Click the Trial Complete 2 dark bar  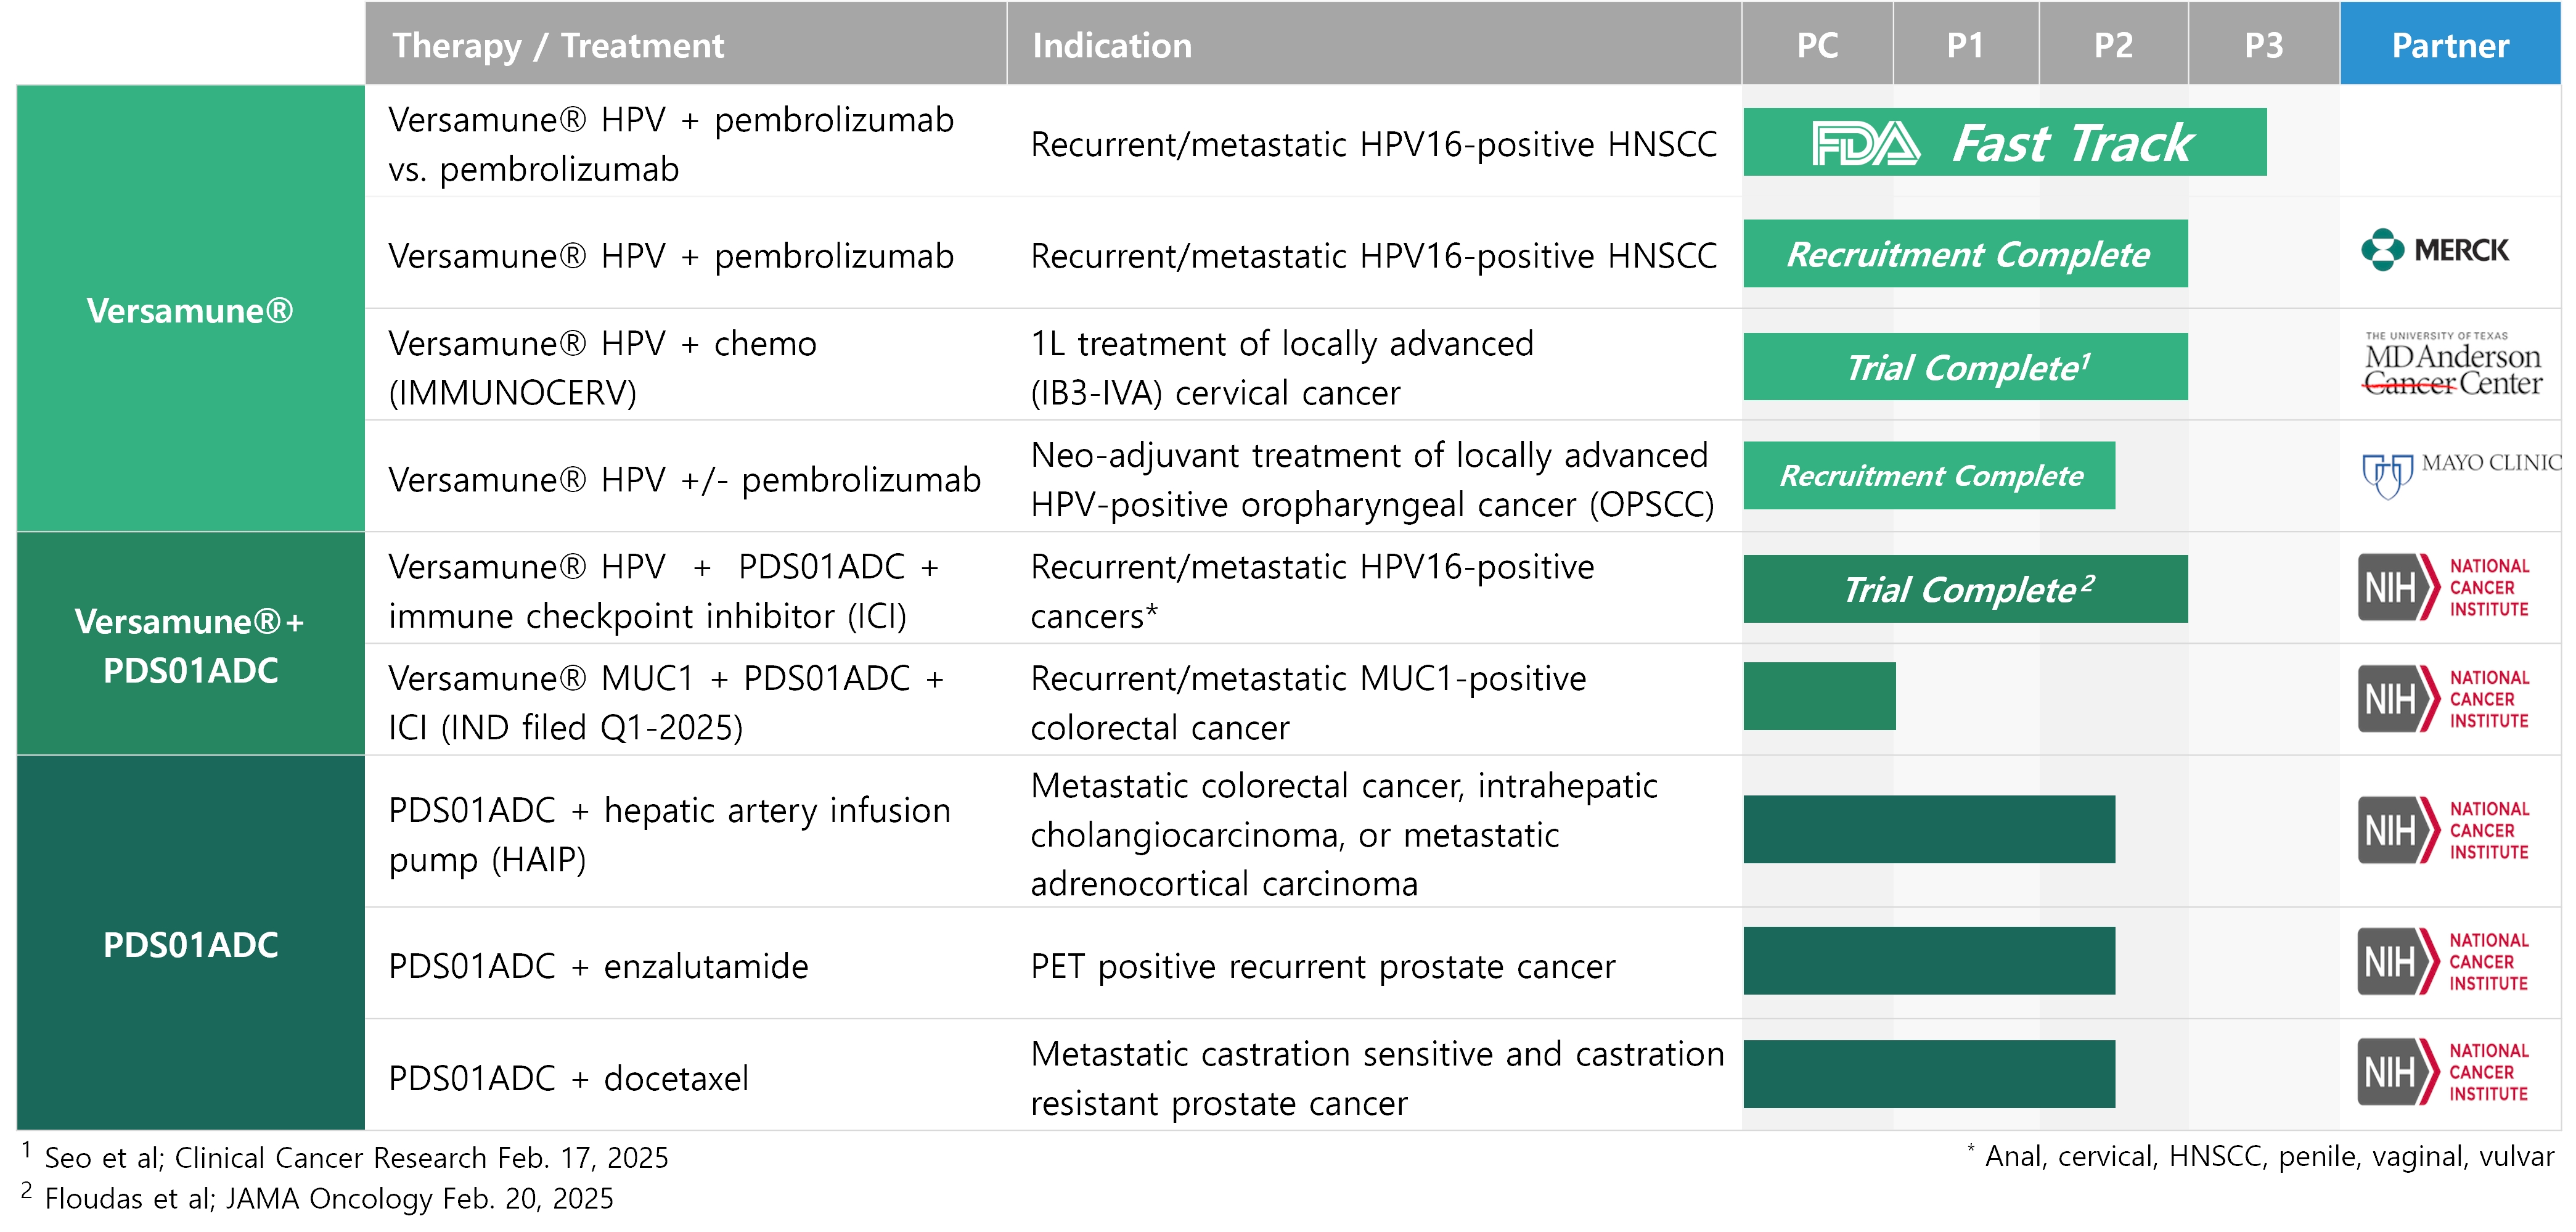tap(1965, 589)
